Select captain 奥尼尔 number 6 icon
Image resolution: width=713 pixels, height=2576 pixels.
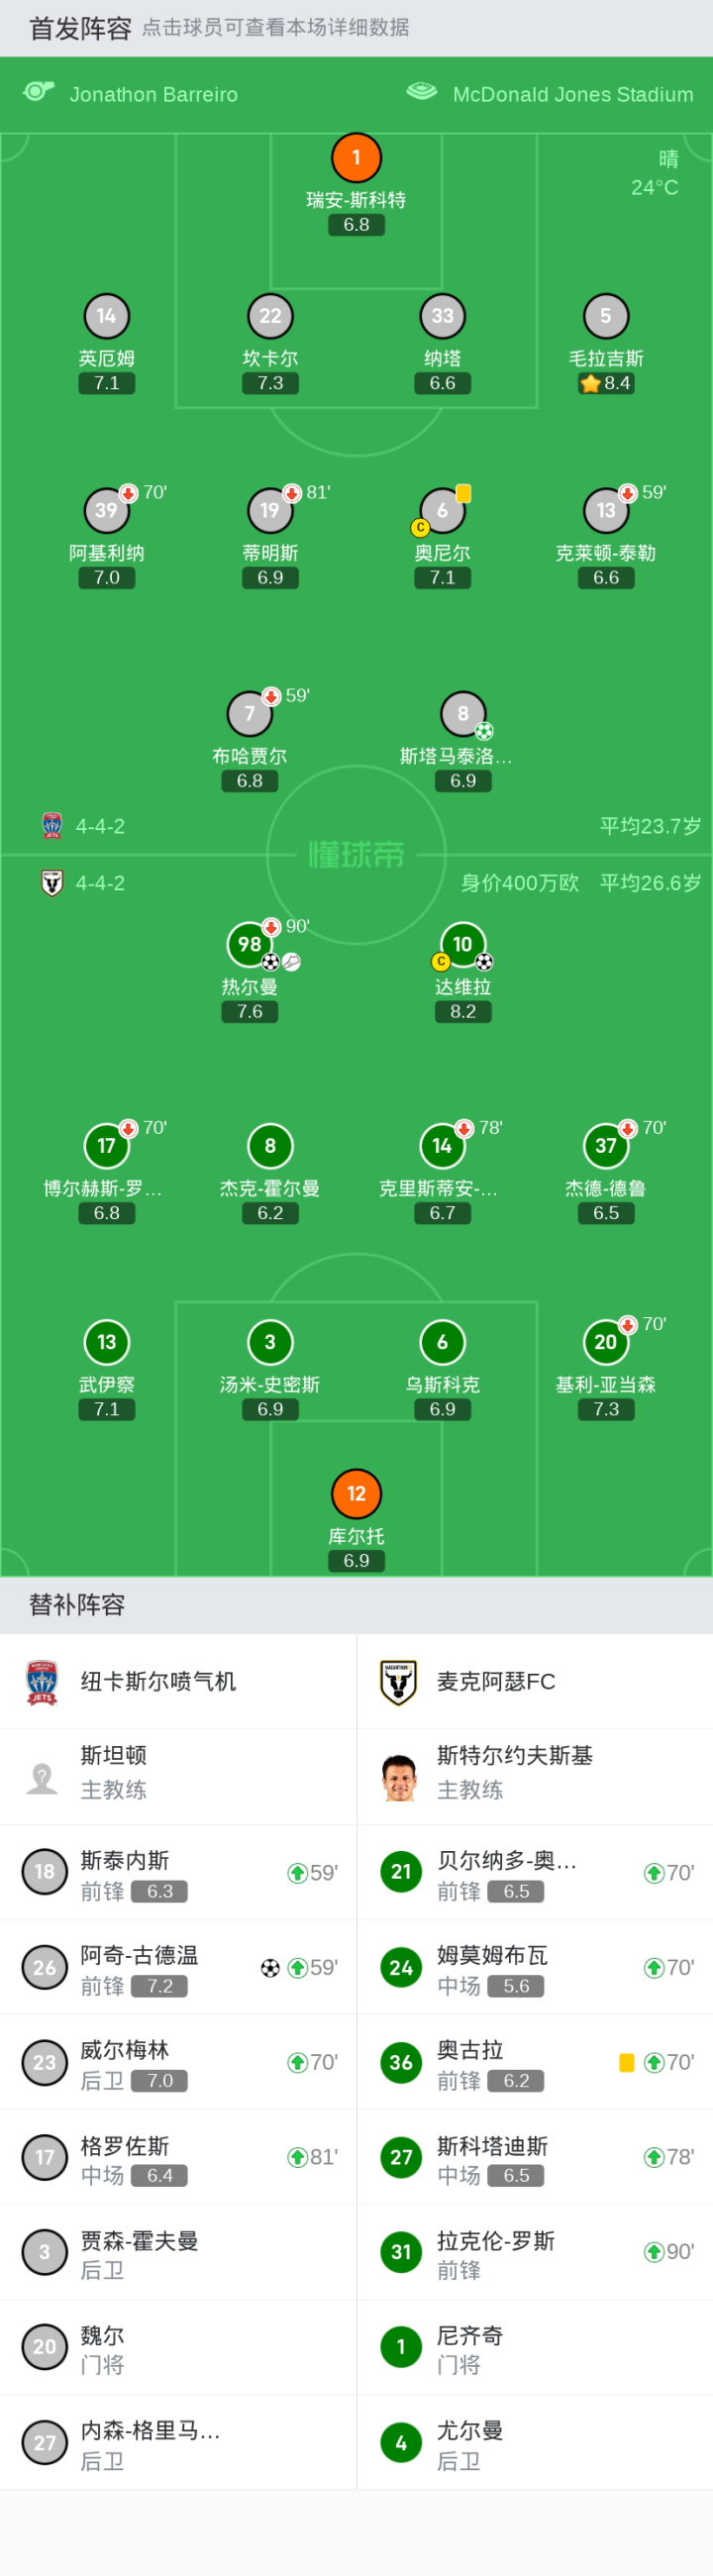442,511
